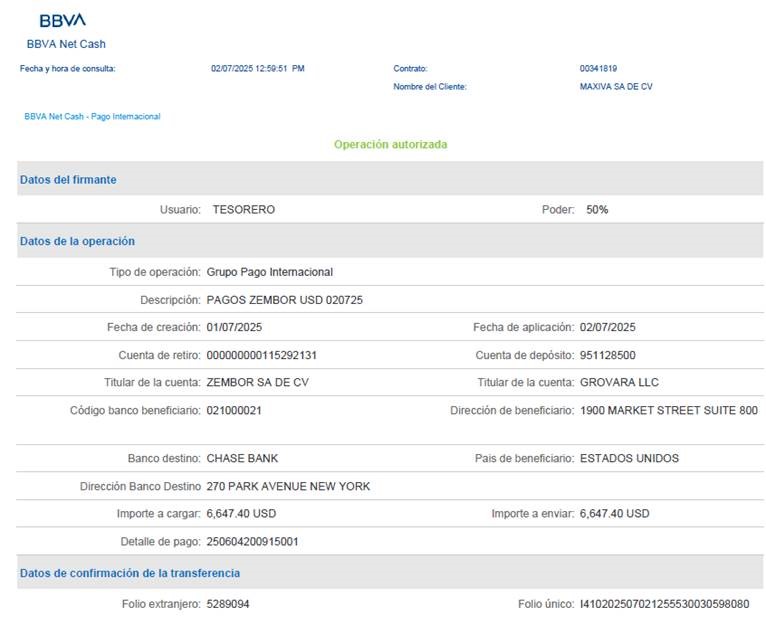Select the Poder value 50%

[597, 210]
